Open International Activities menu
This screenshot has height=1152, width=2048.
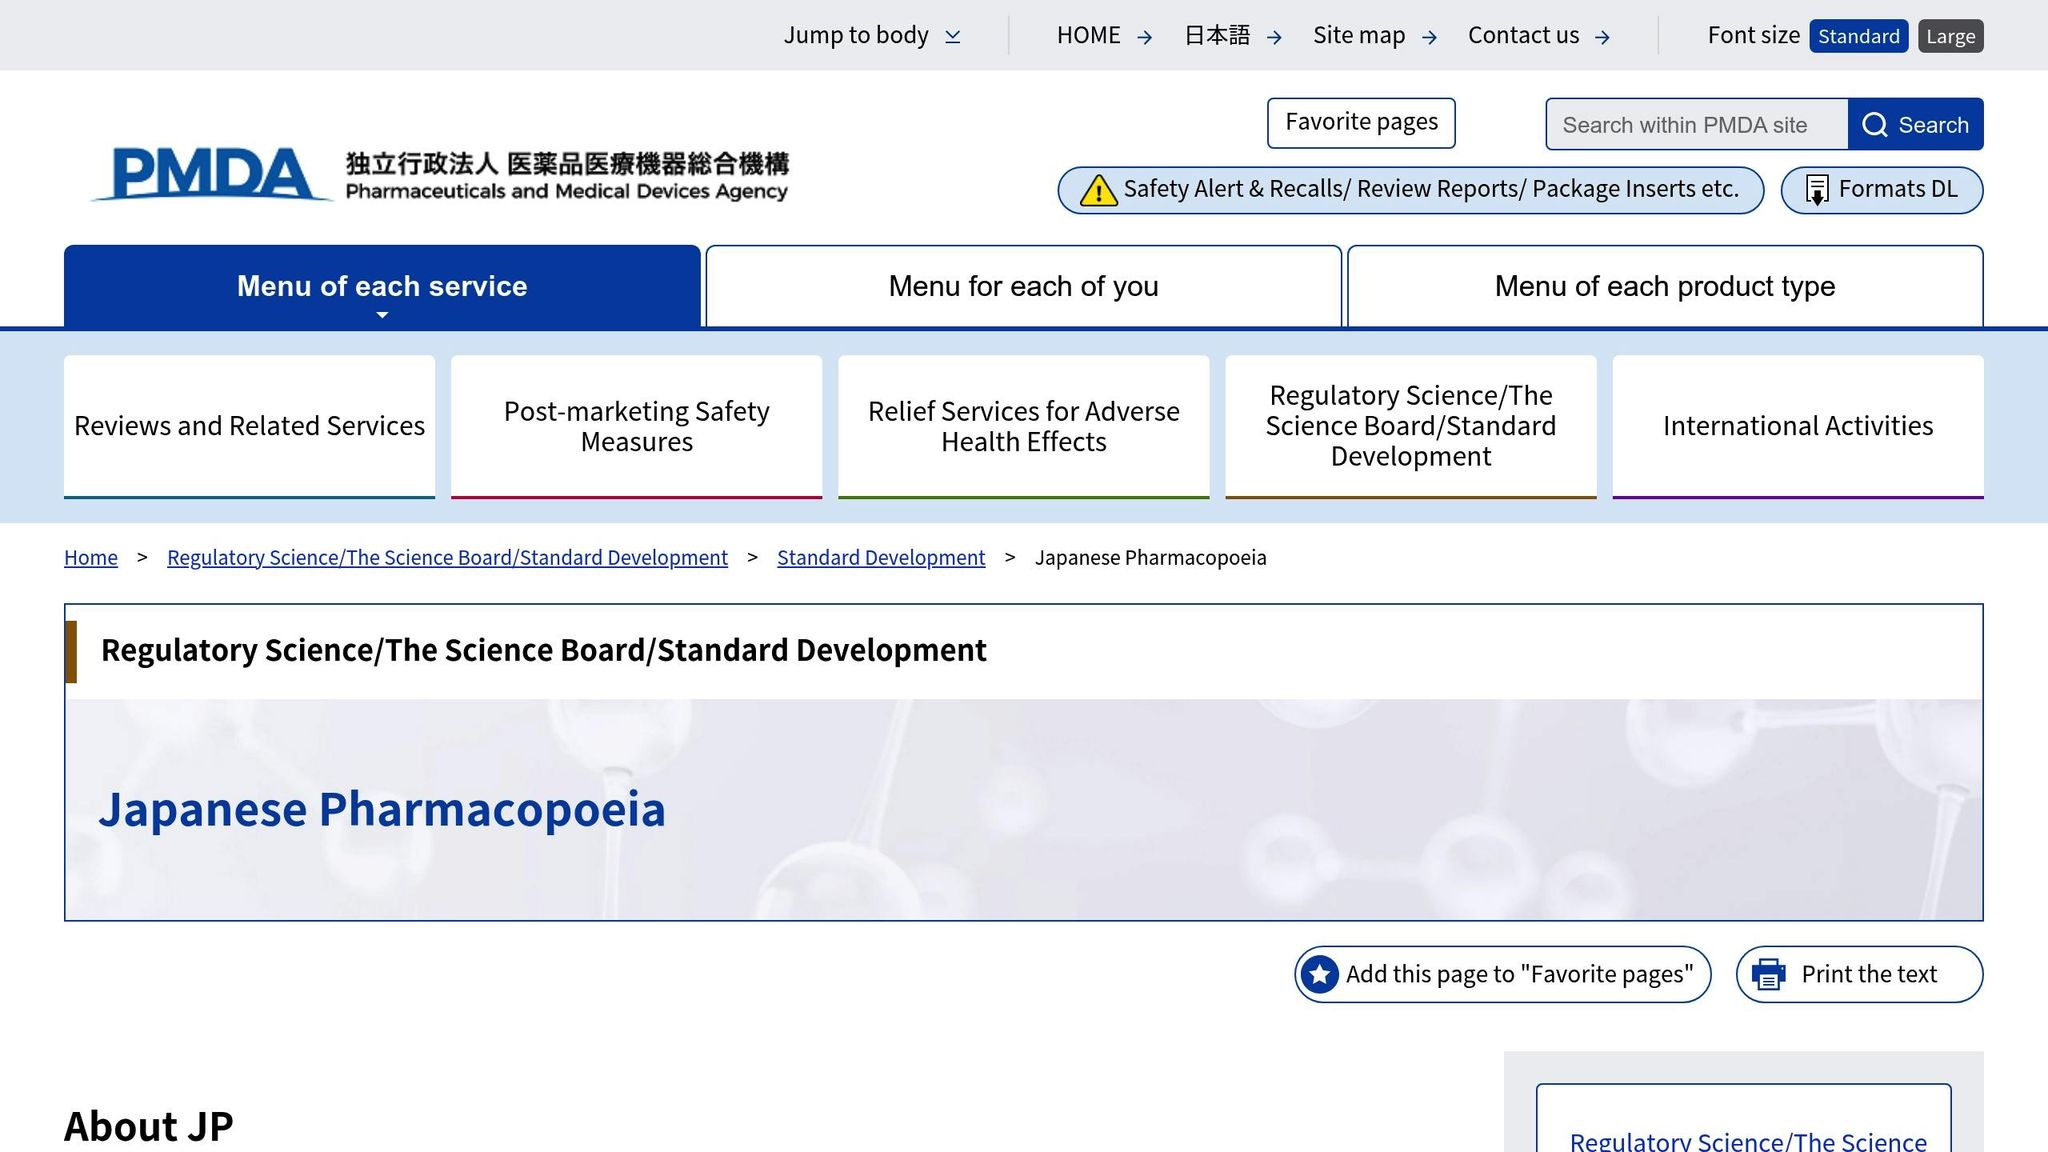point(1798,426)
